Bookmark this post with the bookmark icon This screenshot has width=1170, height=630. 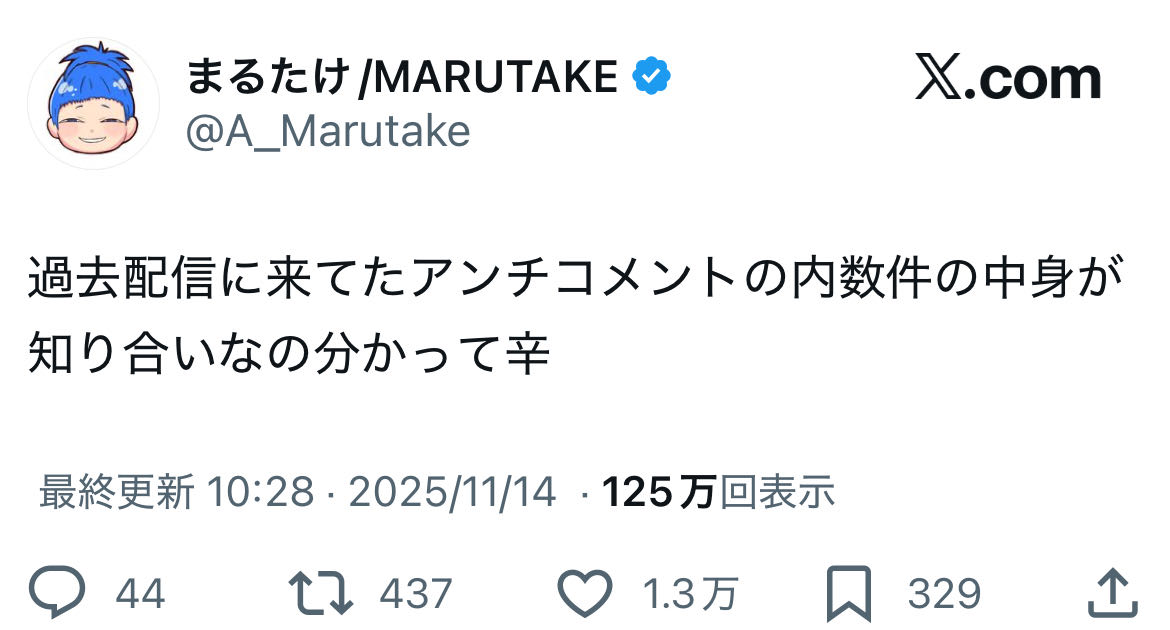[849, 593]
